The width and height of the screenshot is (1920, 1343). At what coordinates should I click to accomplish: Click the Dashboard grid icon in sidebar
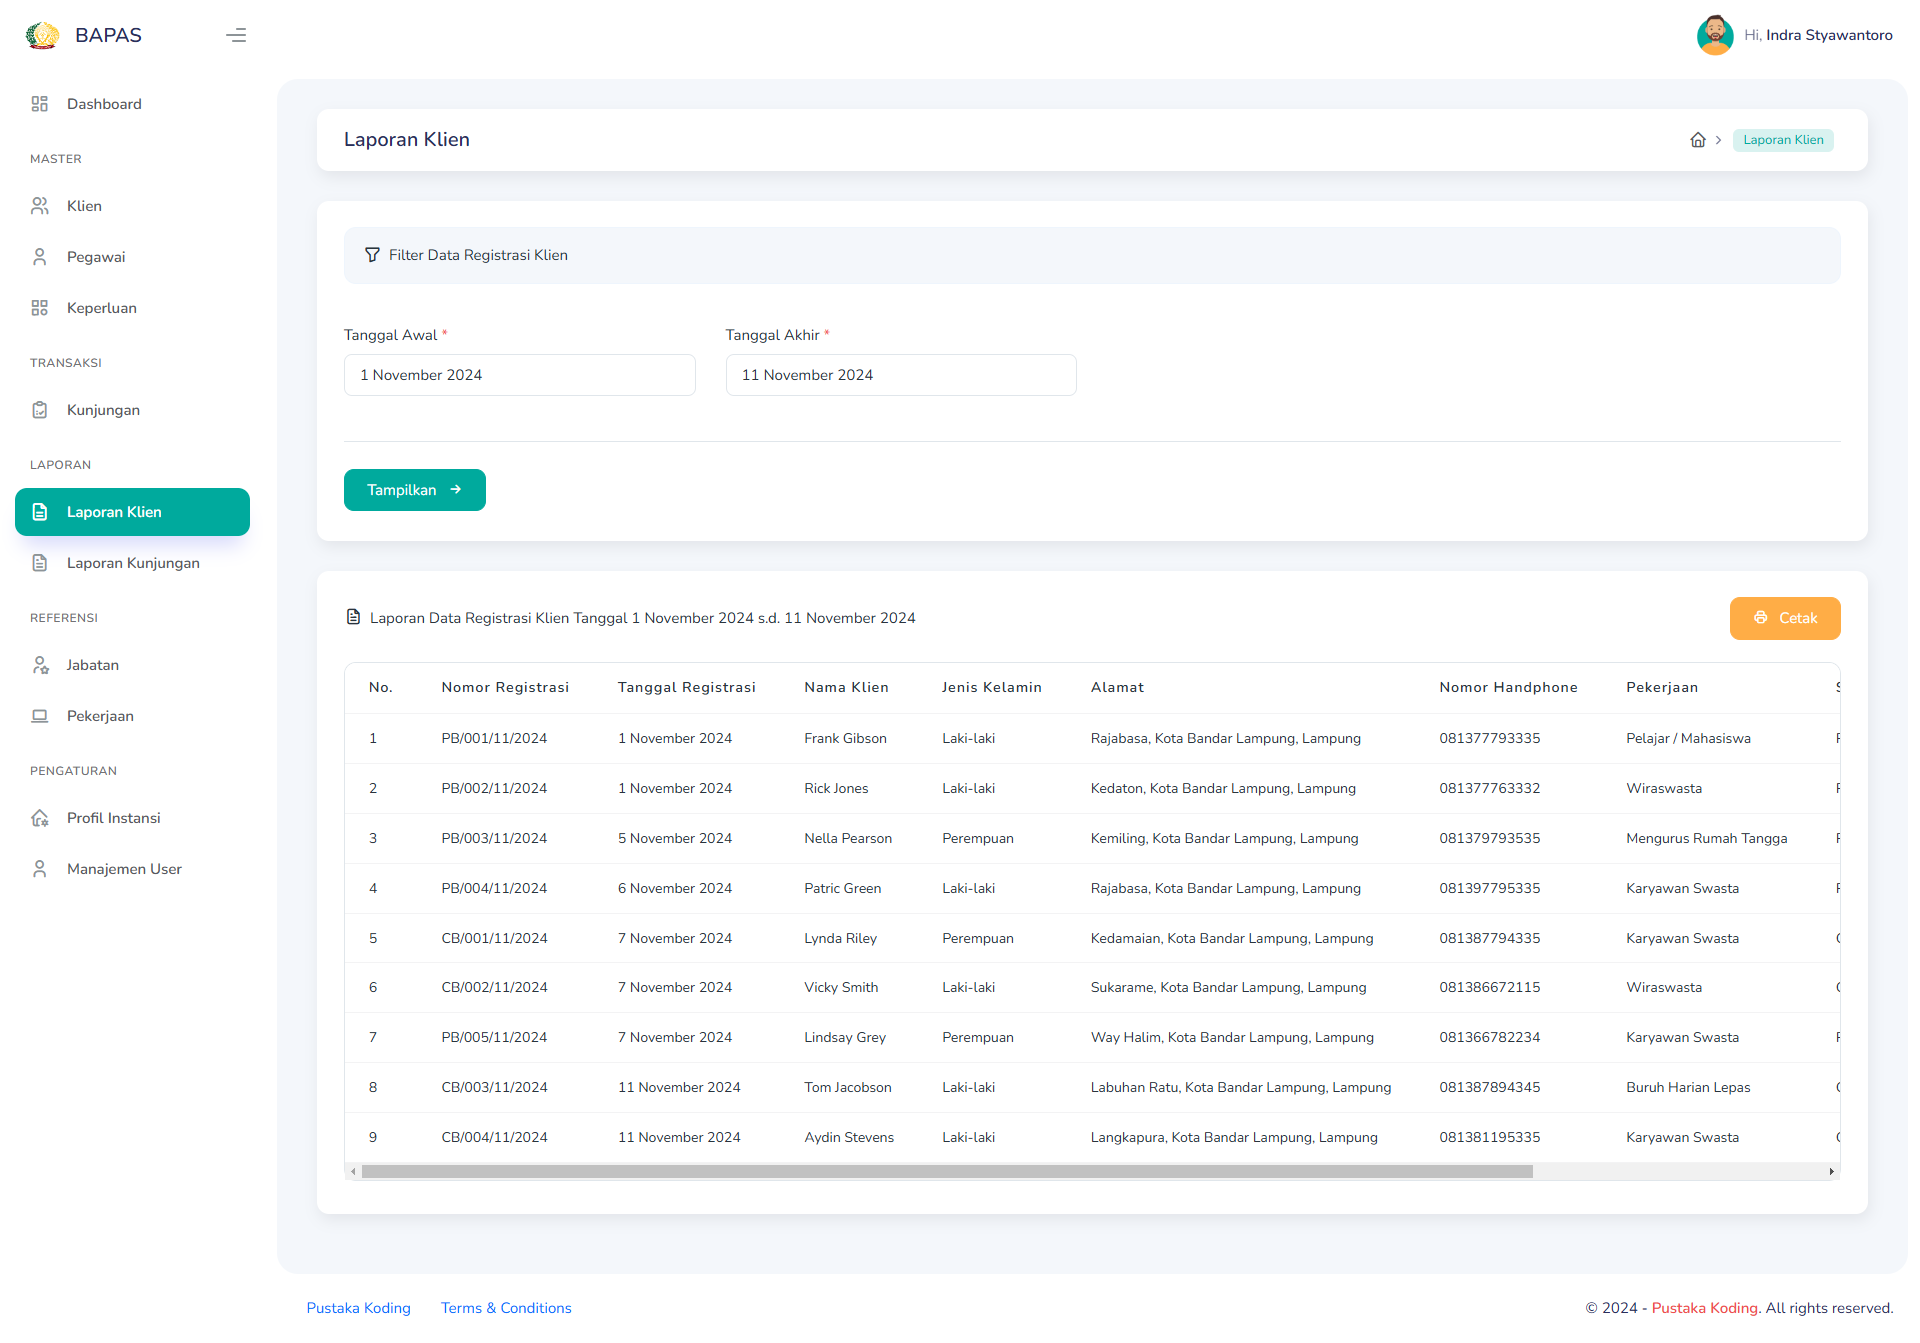pyautogui.click(x=40, y=103)
